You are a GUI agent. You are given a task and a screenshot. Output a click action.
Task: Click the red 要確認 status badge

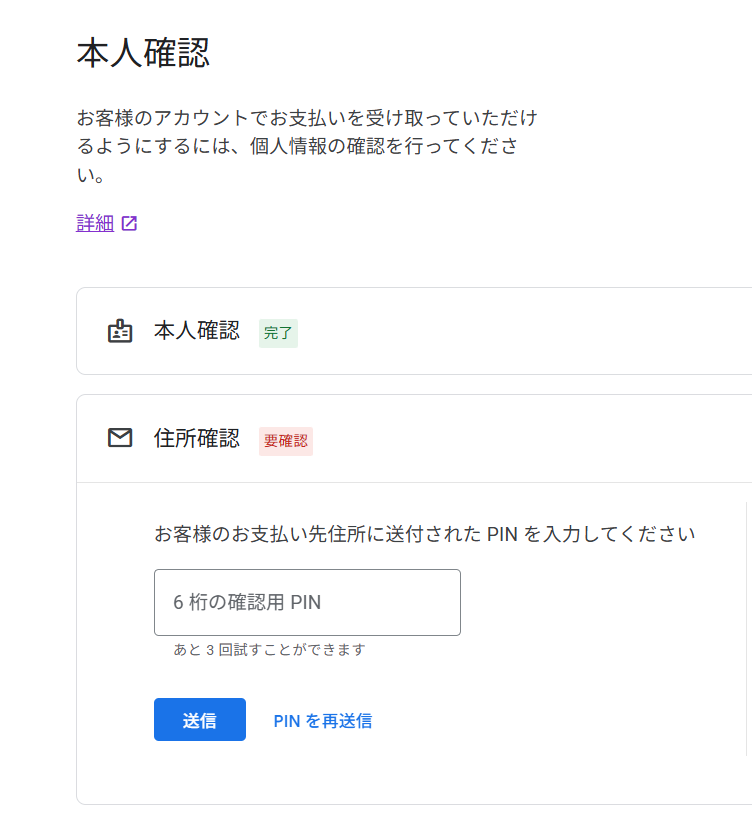[x=286, y=440]
